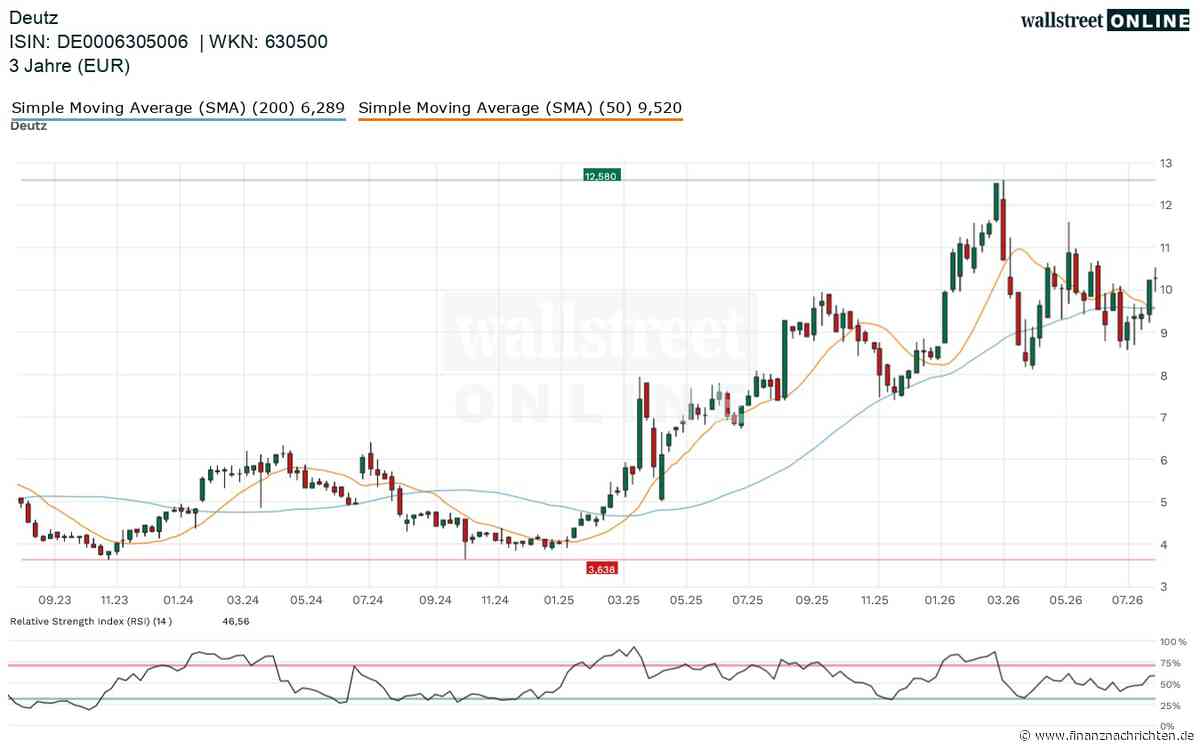
Task: Select the 3 Jahre (EUR) timeframe label
Action: pos(69,66)
